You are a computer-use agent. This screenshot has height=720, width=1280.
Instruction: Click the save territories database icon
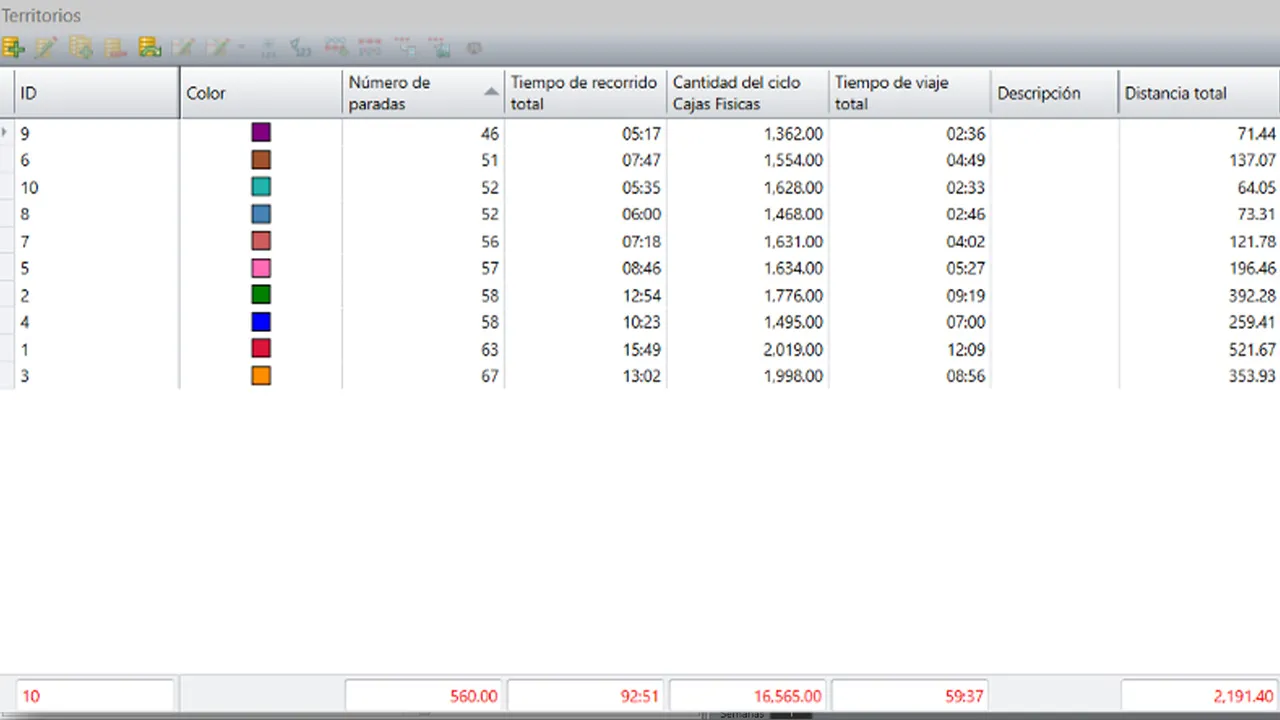(x=149, y=47)
